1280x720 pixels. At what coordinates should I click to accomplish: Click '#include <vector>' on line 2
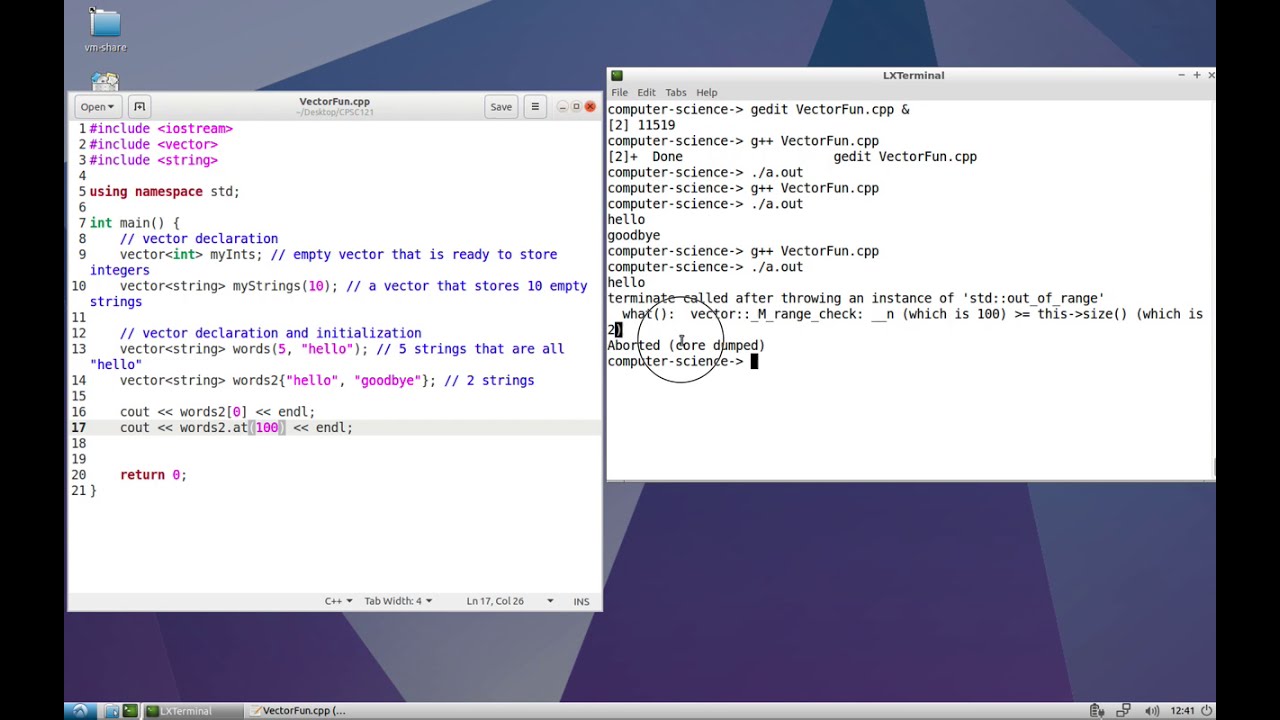click(x=153, y=145)
